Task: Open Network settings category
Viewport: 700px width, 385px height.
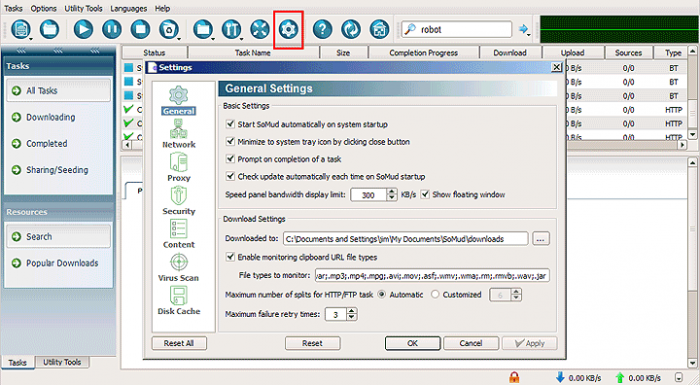Action: [179, 134]
